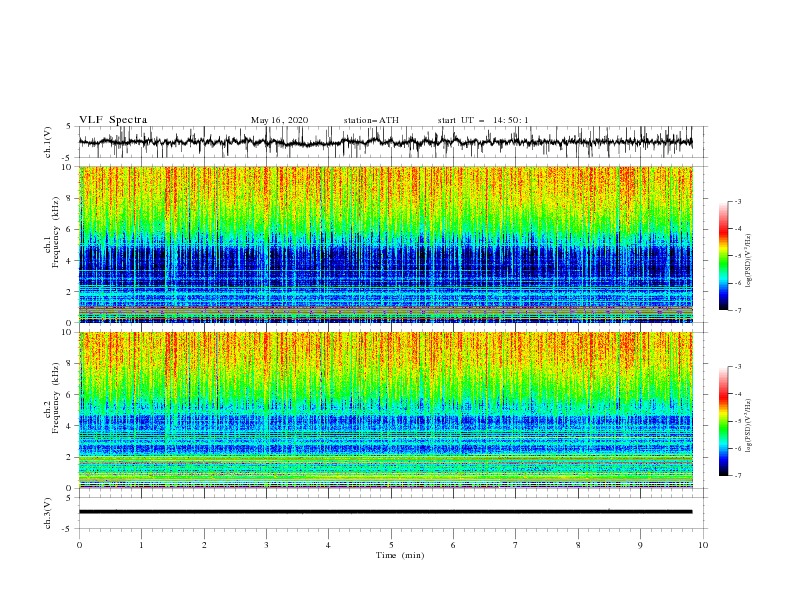Viewport: 792px width, 612px height.
Task: Click the time axis tick label '2'
Action: click(204, 545)
